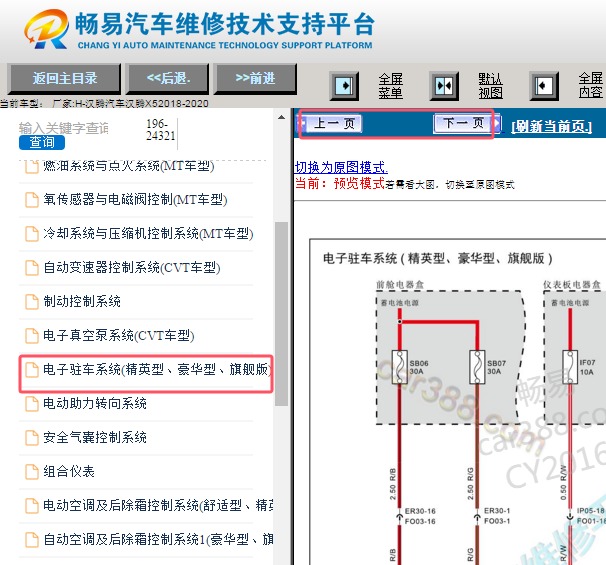Click the sidebar scroll up arrow
Screen dimensions: 606x565
281,117
